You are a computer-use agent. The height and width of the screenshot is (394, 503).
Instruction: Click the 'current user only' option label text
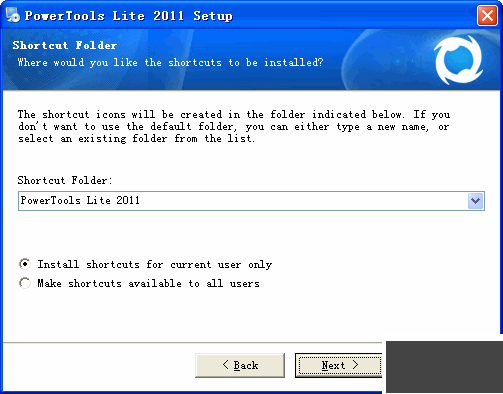(155, 265)
